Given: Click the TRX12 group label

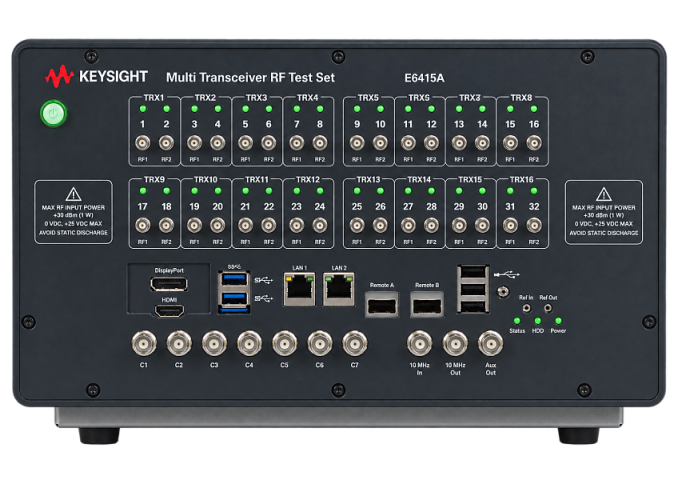Looking at the screenshot, I should pos(308,179).
